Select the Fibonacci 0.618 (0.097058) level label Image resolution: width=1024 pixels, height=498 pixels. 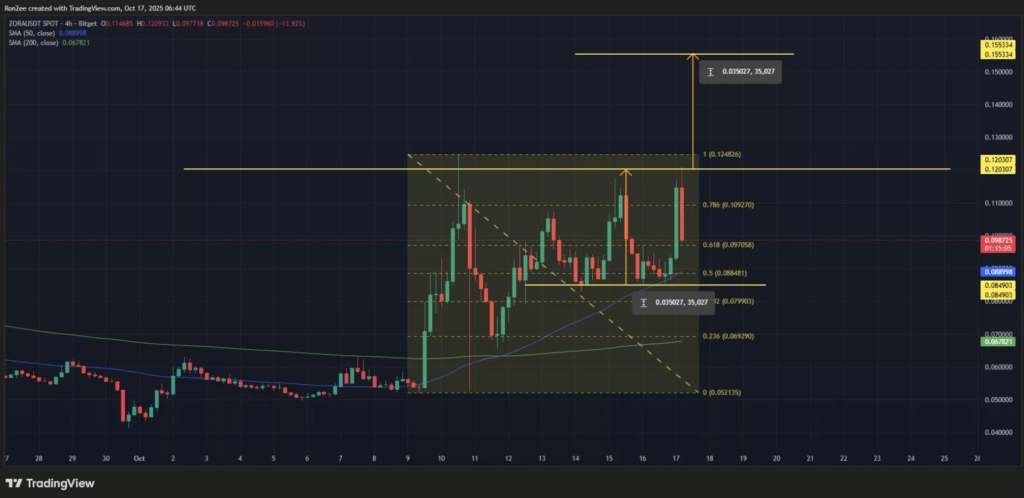click(729, 245)
